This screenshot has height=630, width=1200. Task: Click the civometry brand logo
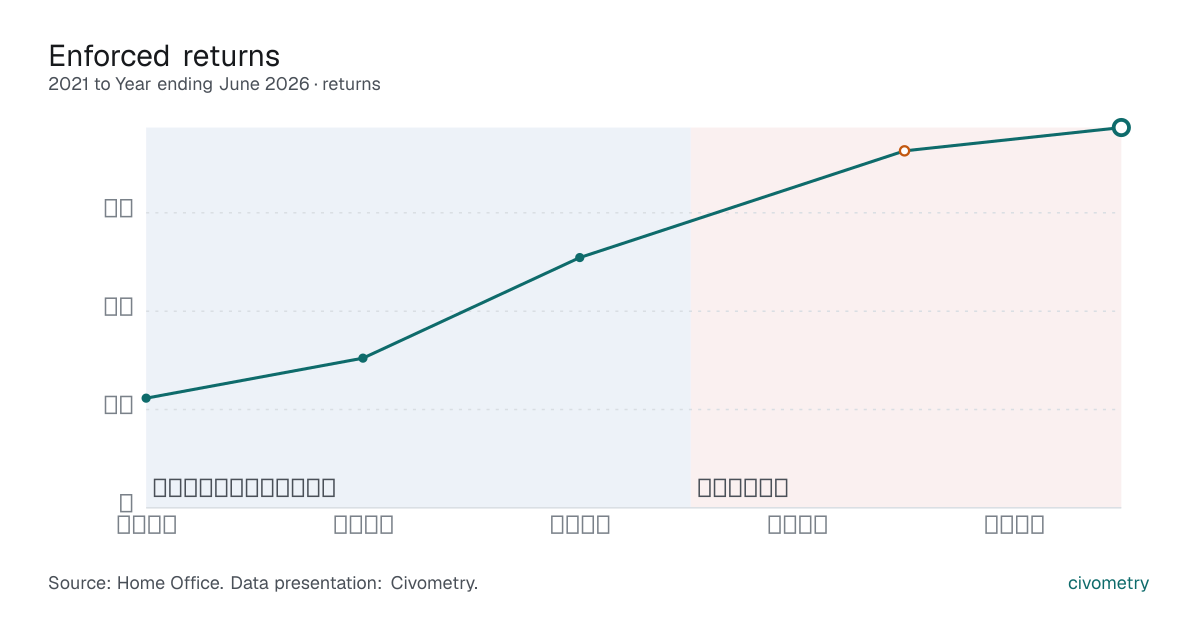point(1109,583)
